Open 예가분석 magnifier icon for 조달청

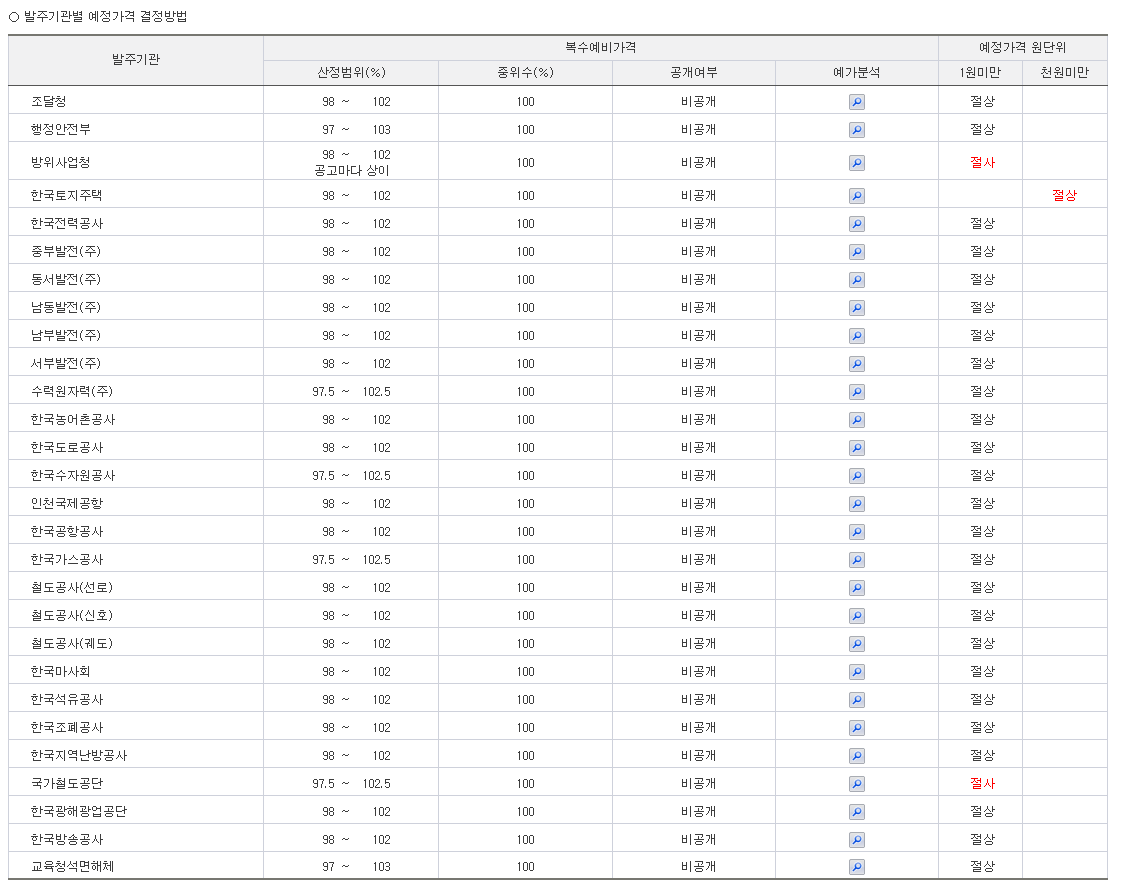pos(856,102)
